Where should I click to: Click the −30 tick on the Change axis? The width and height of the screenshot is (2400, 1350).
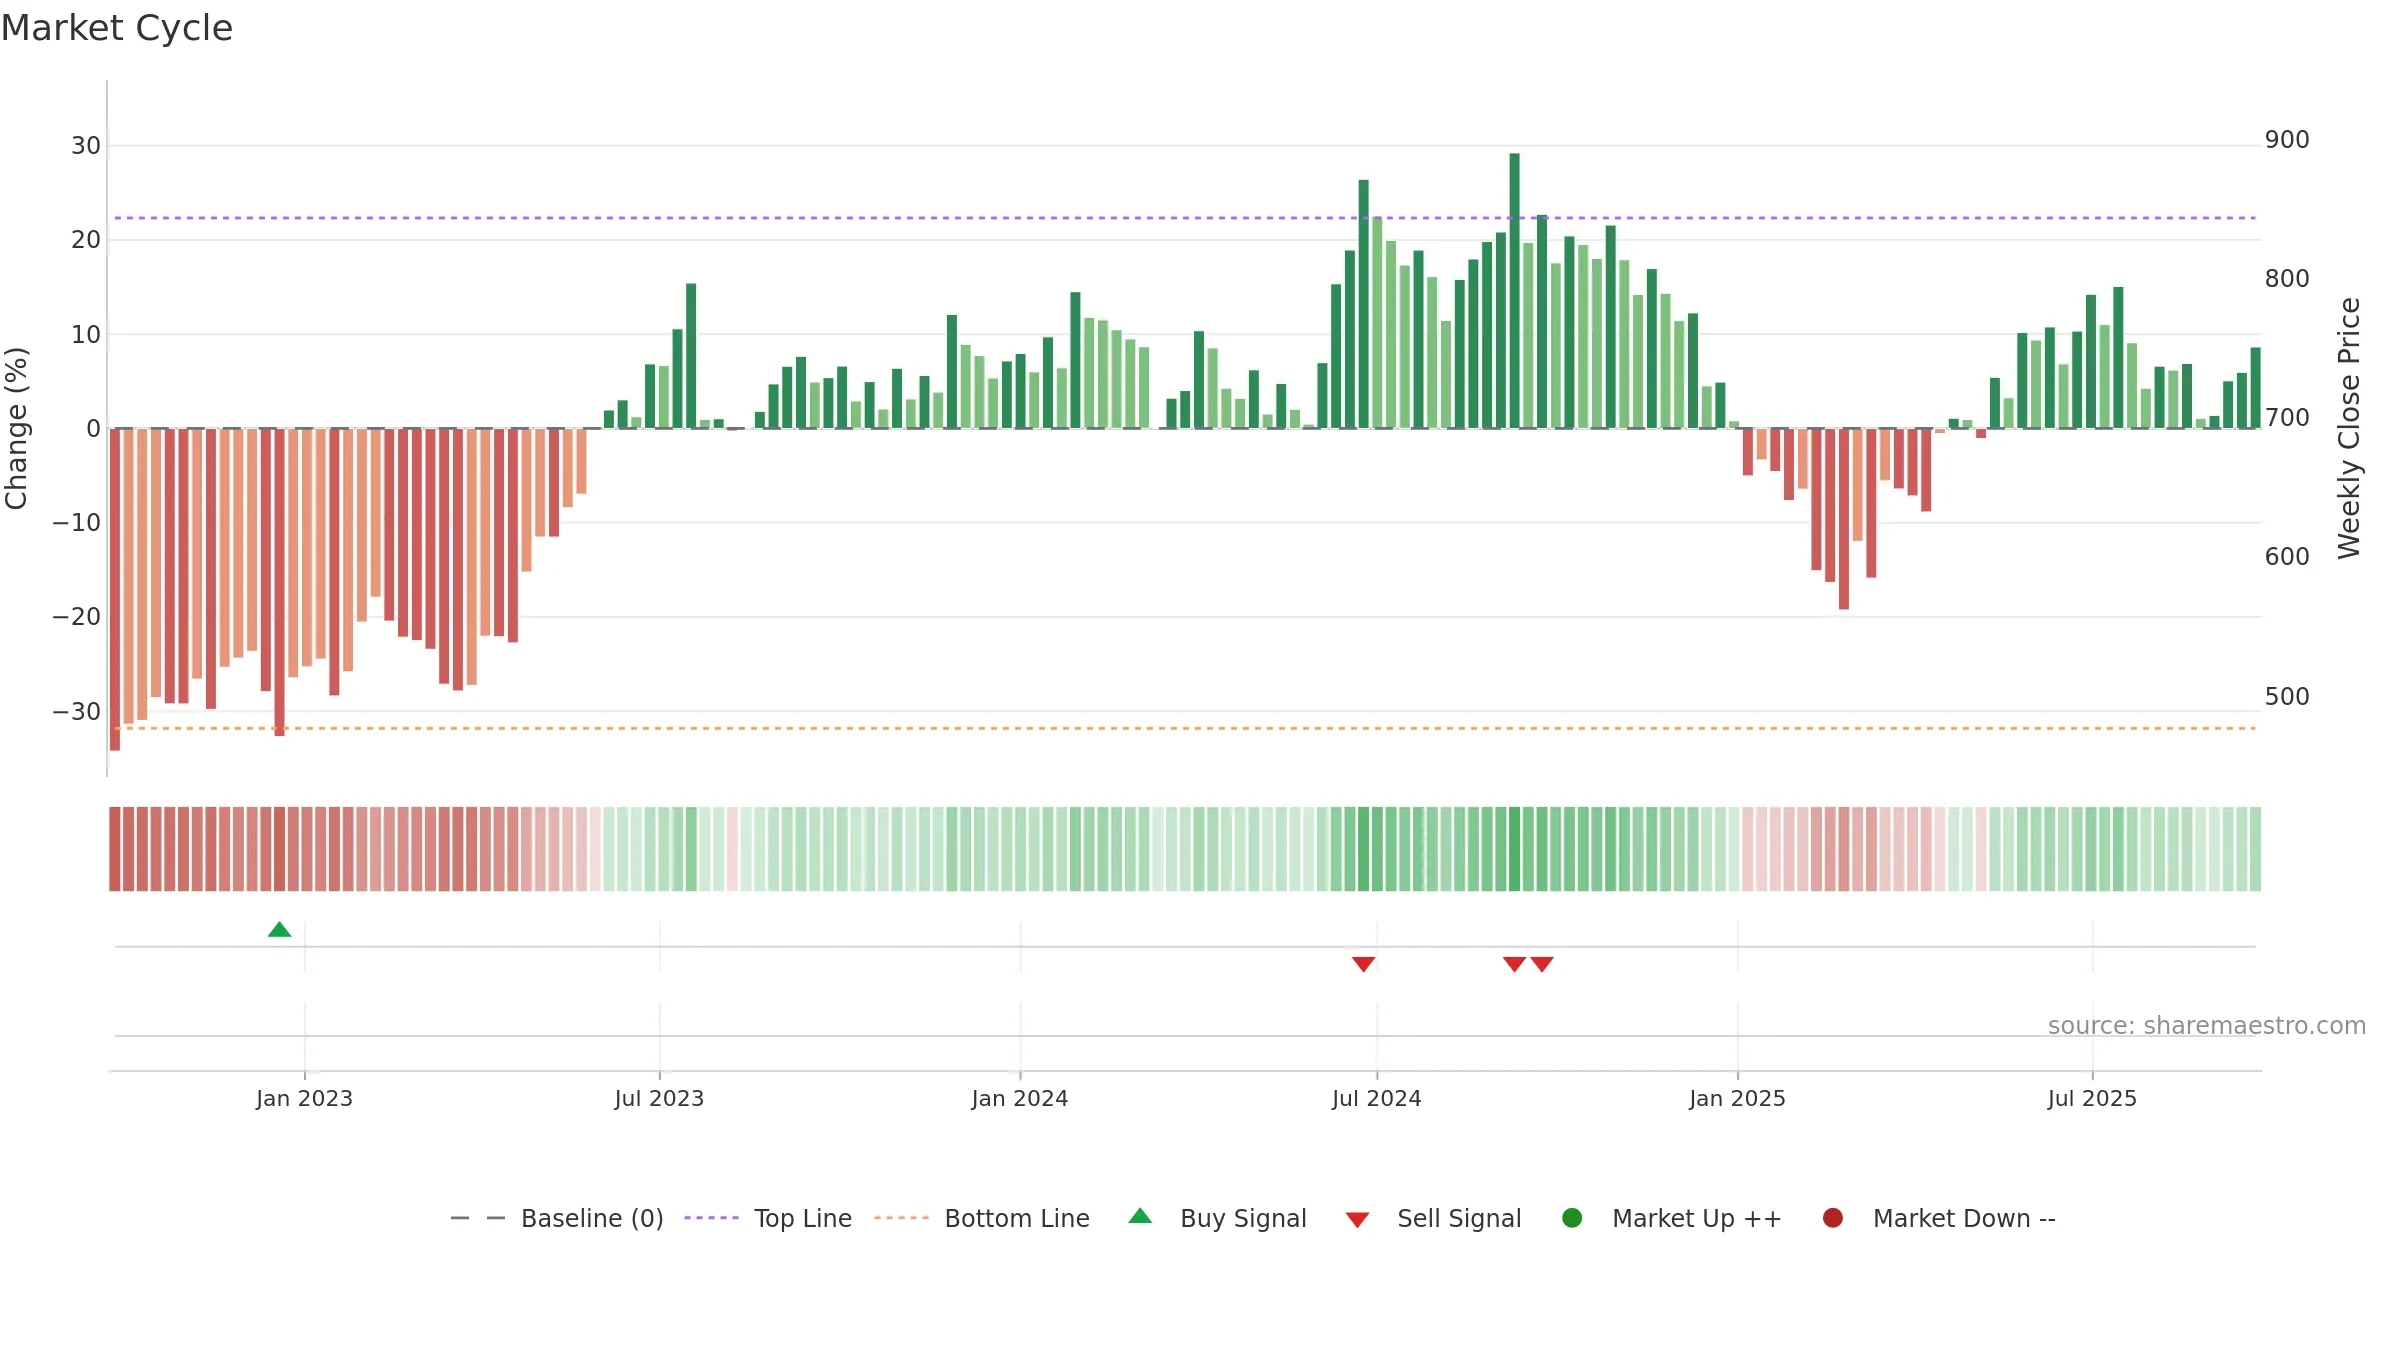(x=77, y=712)
